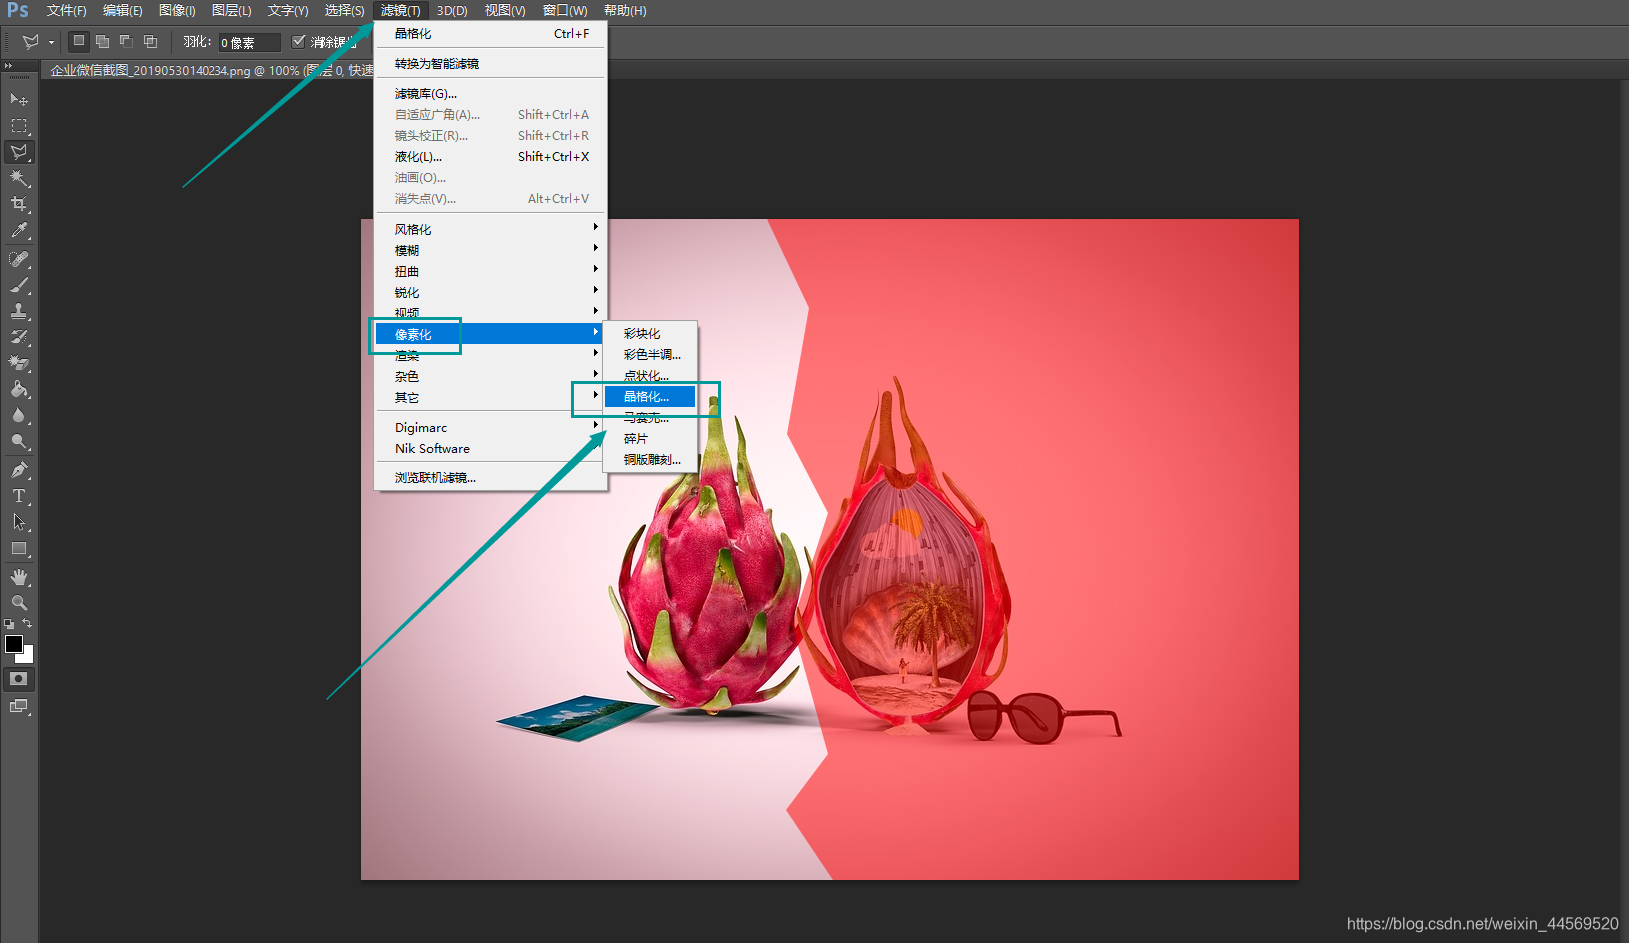Viewport: 1629px width, 943px height.
Task: Select the Eyedropper tool
Action: coord(19,230)
